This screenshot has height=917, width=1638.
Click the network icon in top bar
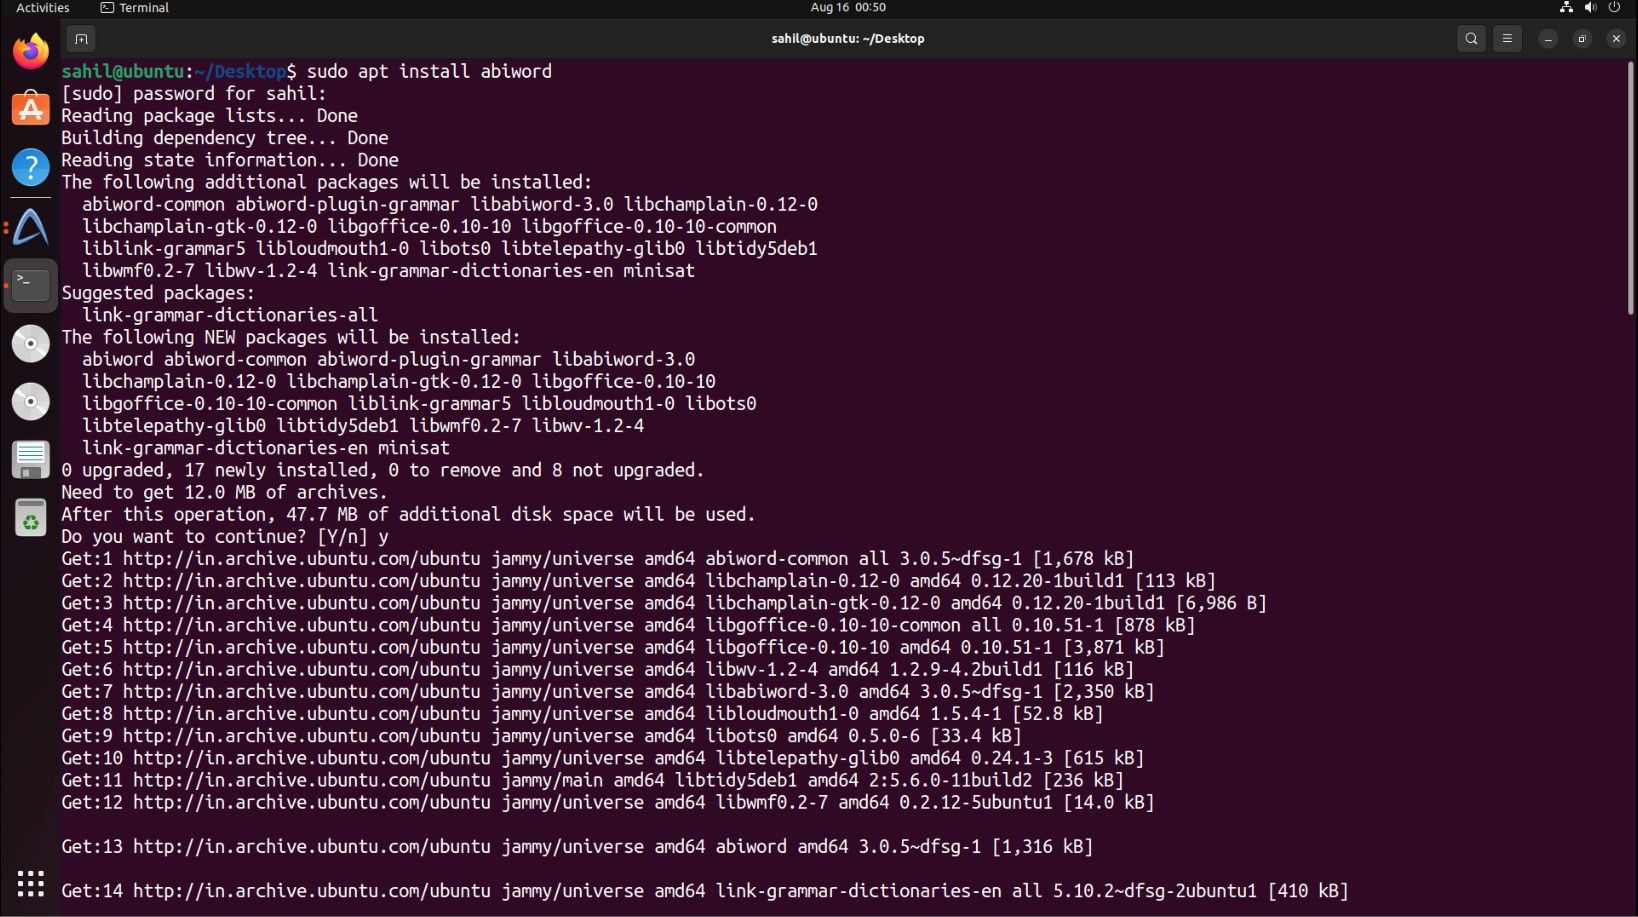(1566, 8)
